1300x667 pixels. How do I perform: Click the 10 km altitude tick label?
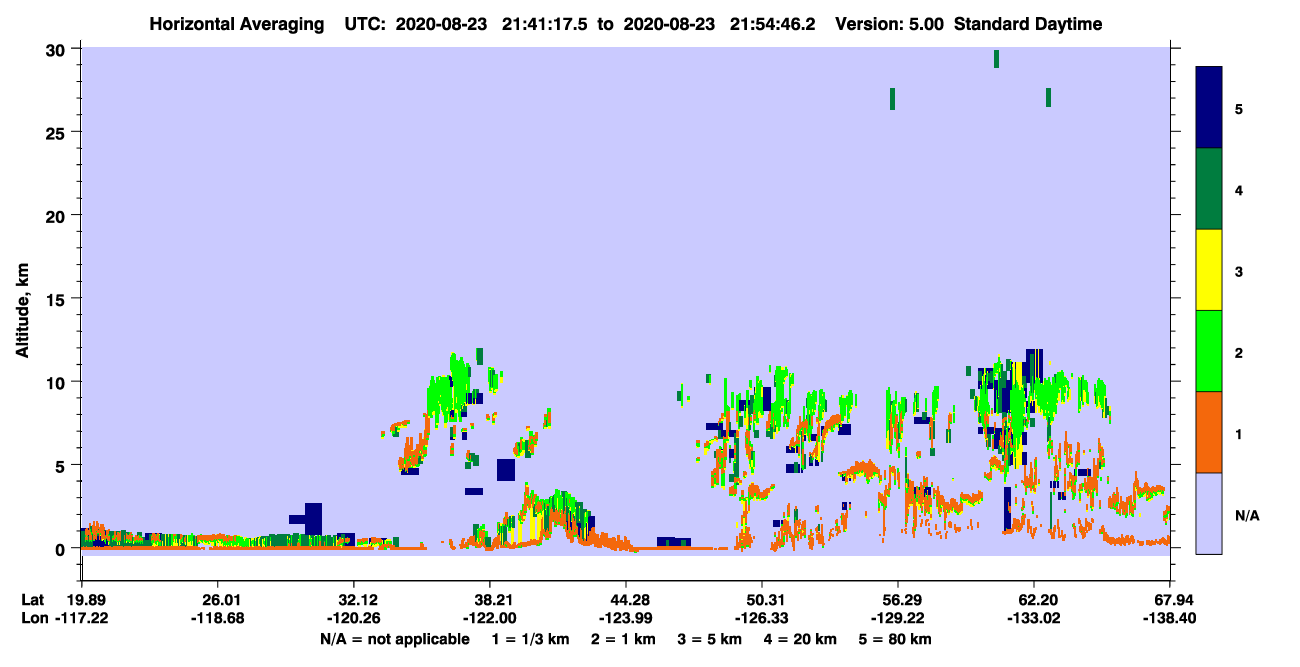[56, 382]
